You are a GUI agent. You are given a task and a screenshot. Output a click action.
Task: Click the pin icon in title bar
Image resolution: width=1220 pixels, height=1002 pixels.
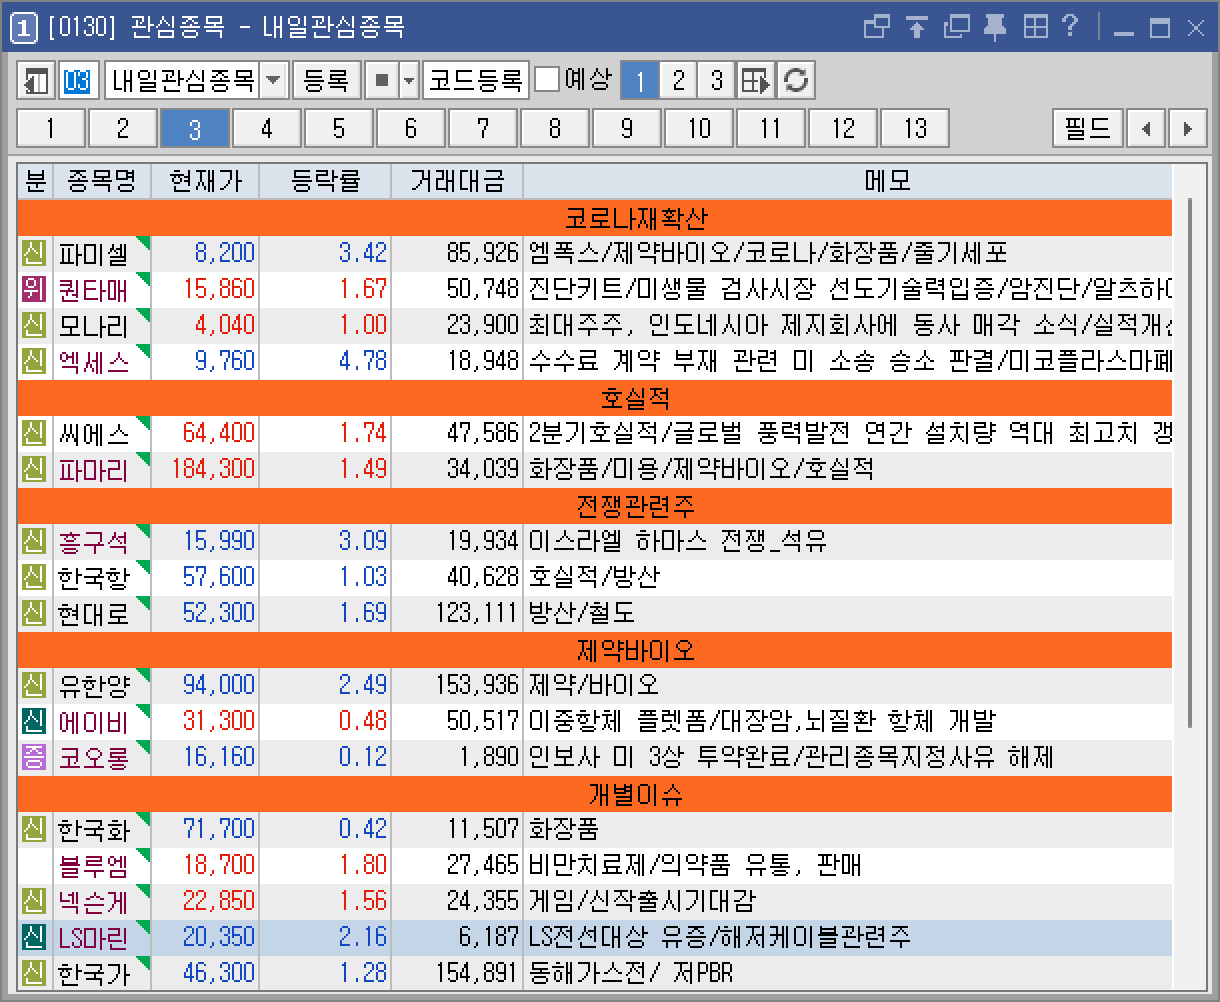[x=995, y=27]
